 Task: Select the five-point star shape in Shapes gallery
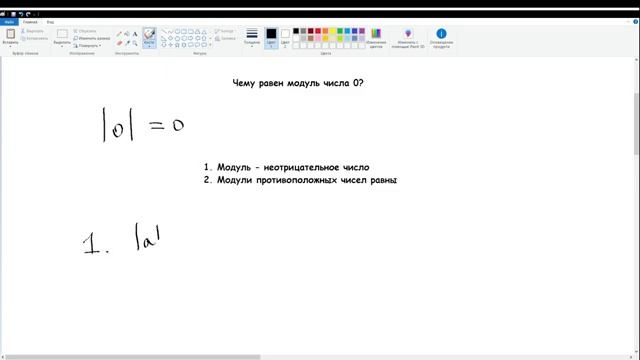(177, 45)
